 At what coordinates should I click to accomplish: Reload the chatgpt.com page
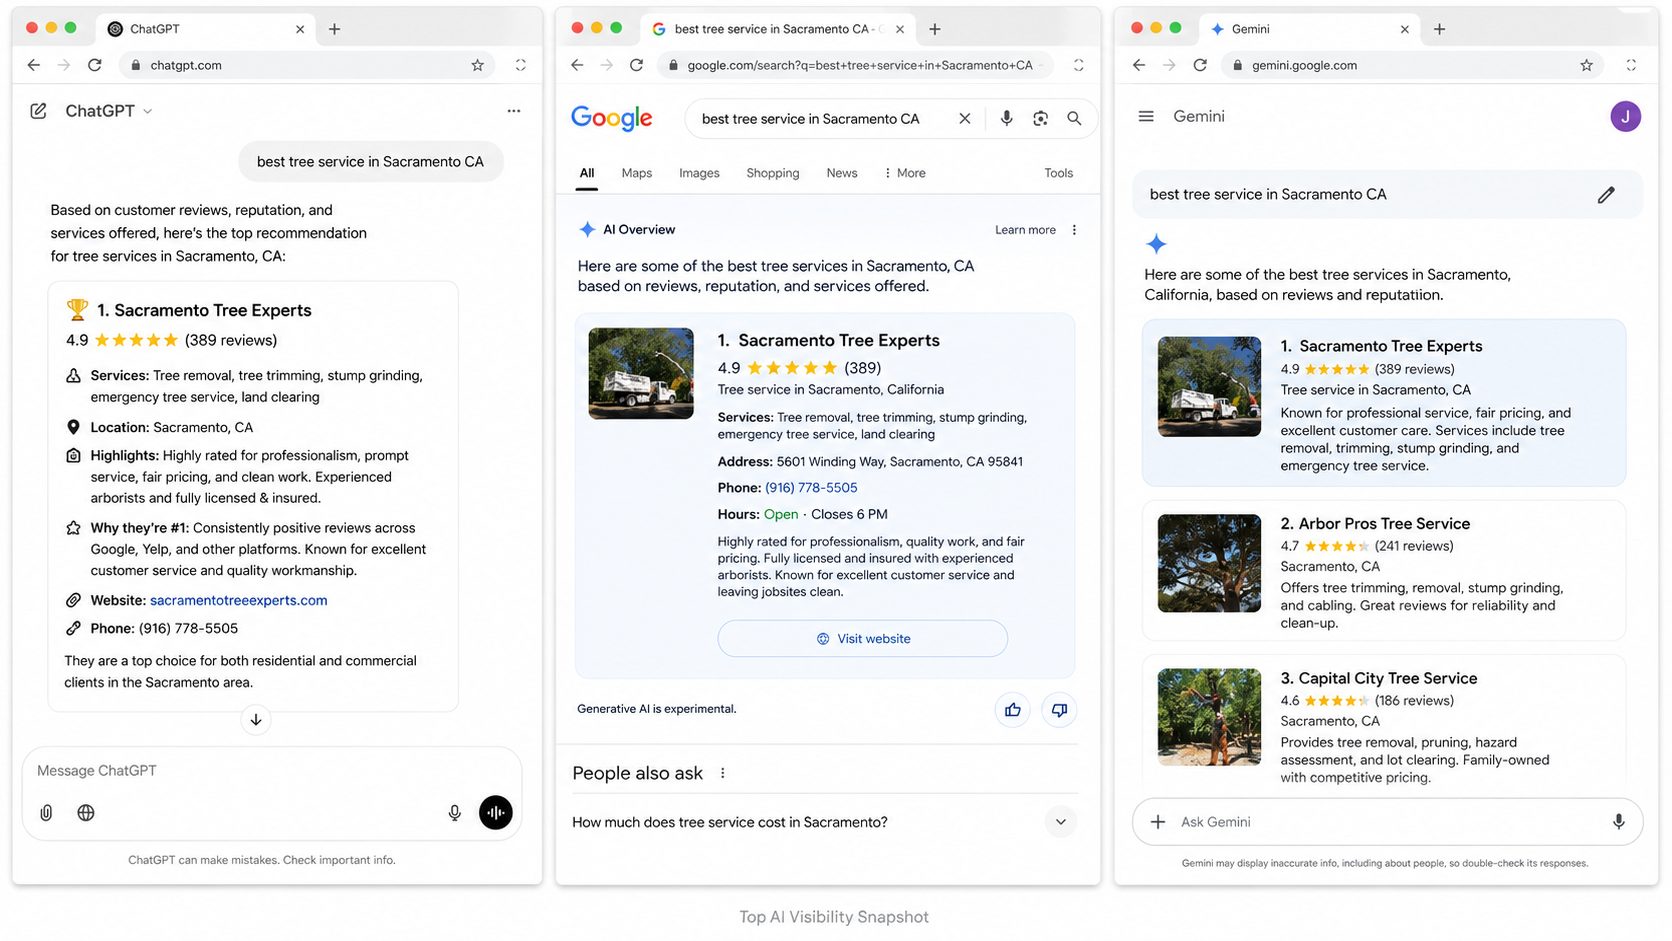[x=95, y=65]
